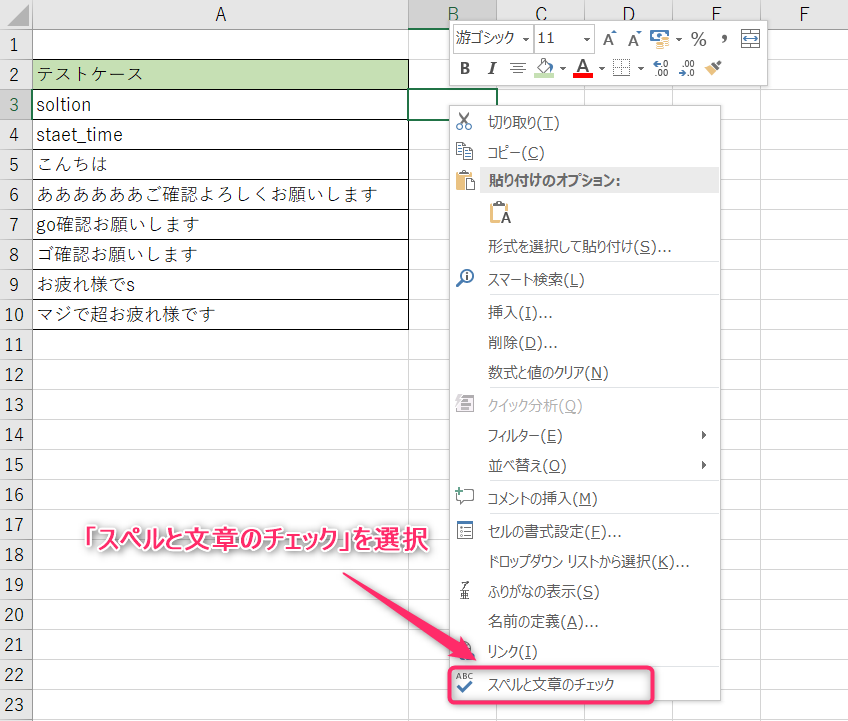Click the select-all corner triangle

tap(16, 15)
